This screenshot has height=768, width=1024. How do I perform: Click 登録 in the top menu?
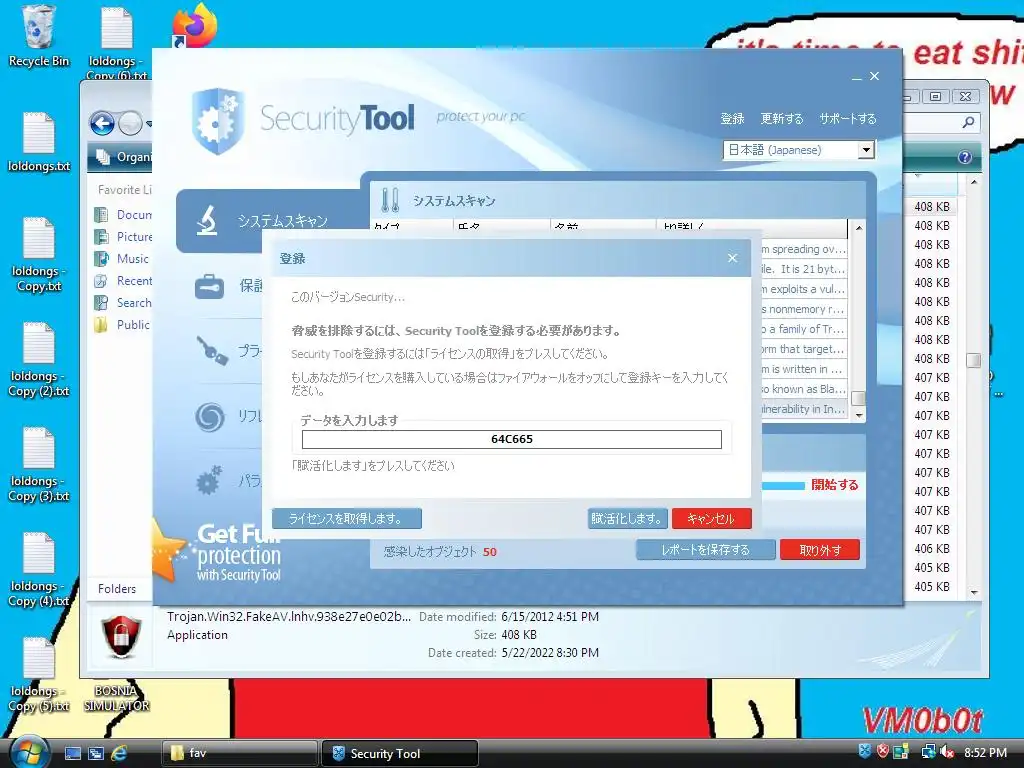732,118
